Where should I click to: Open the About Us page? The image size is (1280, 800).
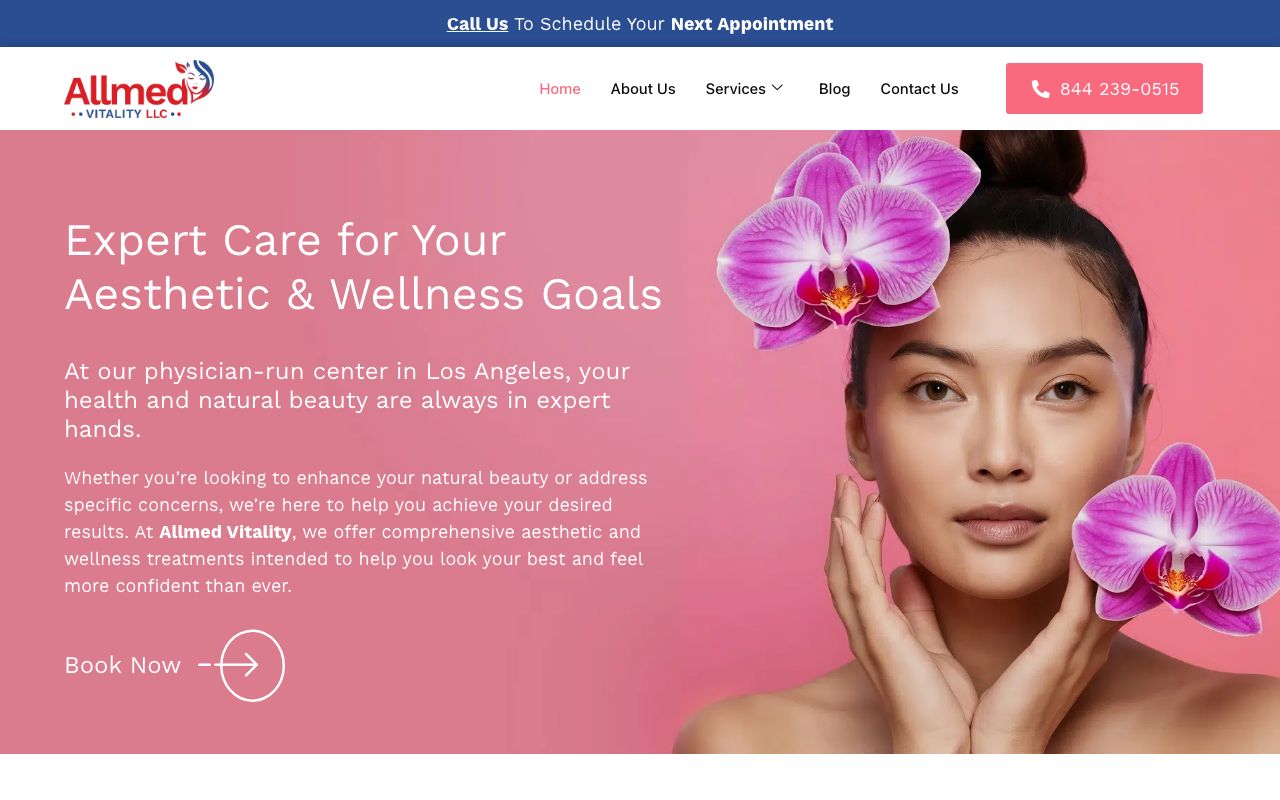pos(643,89)
